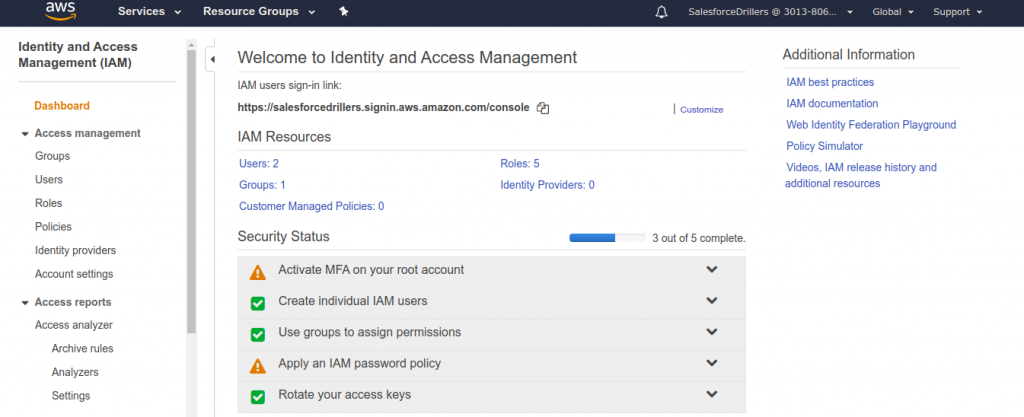
Task: Open Users in the sidebar
Action: 49,179
